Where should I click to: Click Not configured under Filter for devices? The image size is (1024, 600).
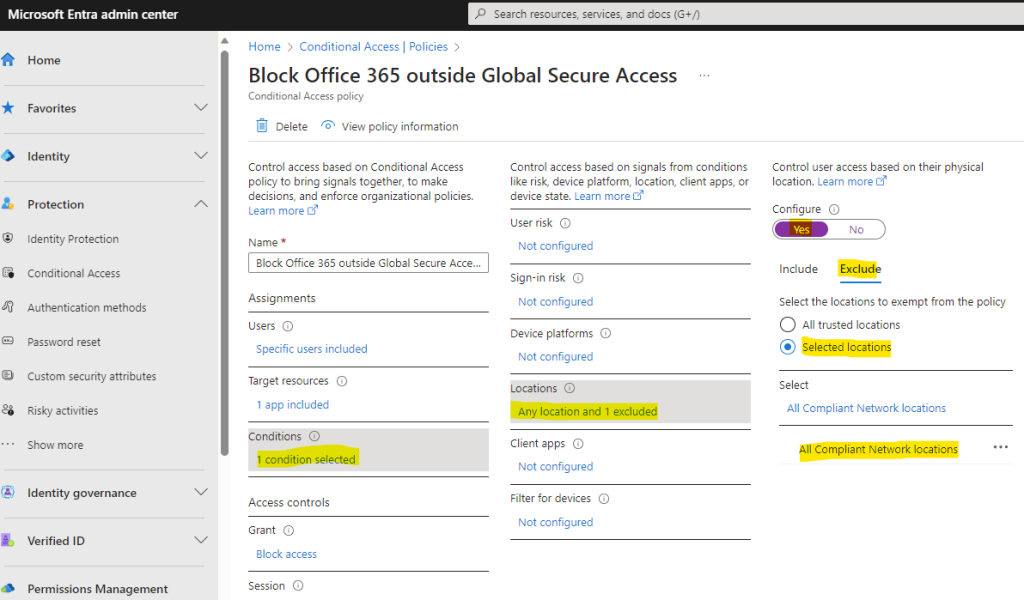556,522
